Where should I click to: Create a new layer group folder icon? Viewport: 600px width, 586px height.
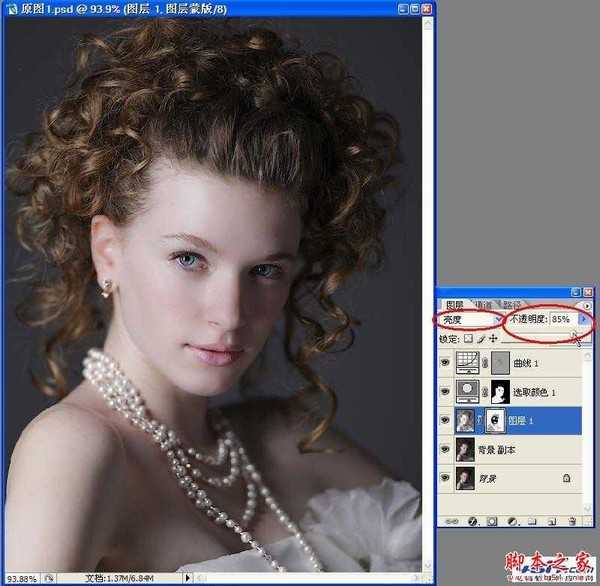532,521
